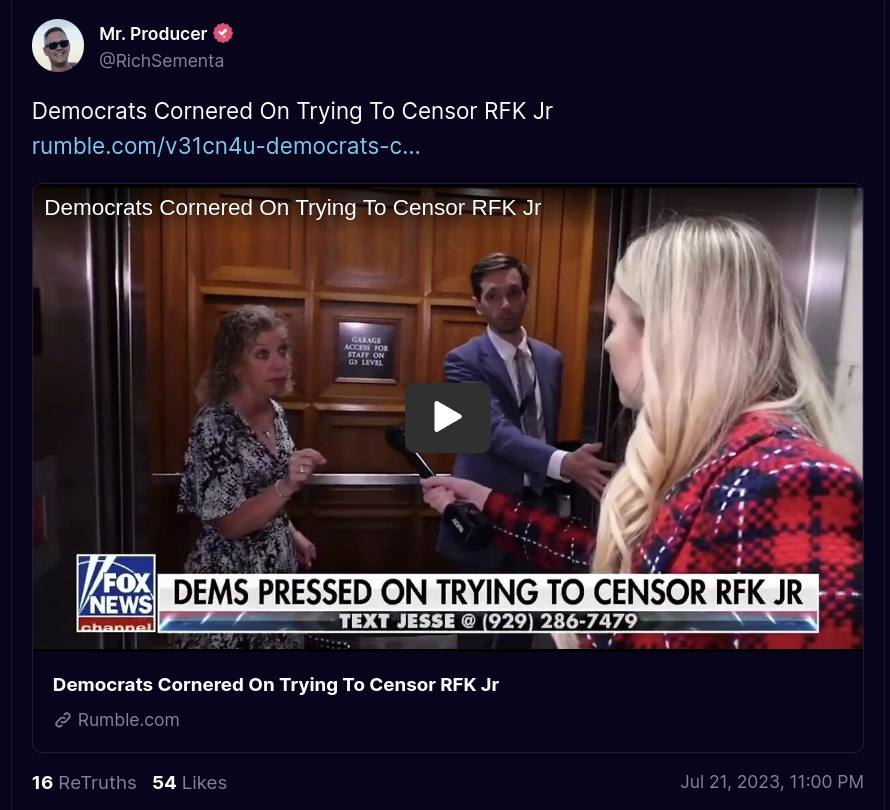Click the Garage Access plaque in the video

click(x=366, y=351)
